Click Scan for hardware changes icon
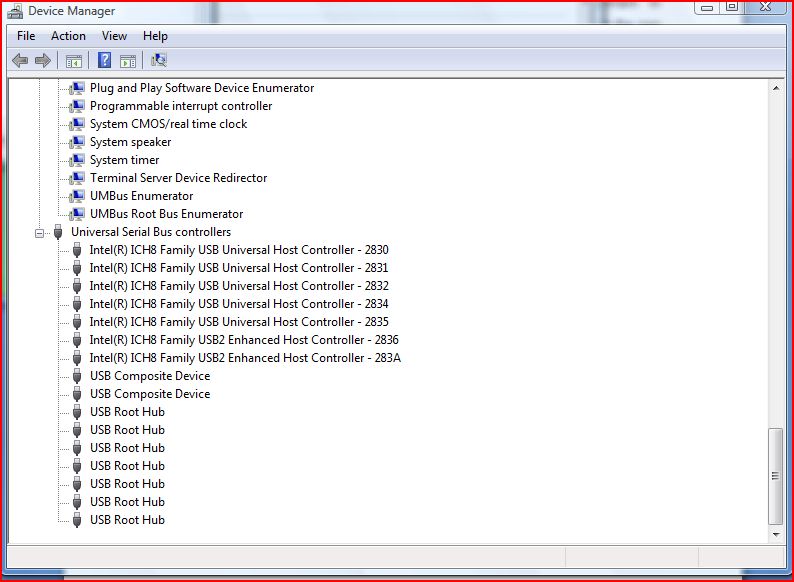 (158, 60)
